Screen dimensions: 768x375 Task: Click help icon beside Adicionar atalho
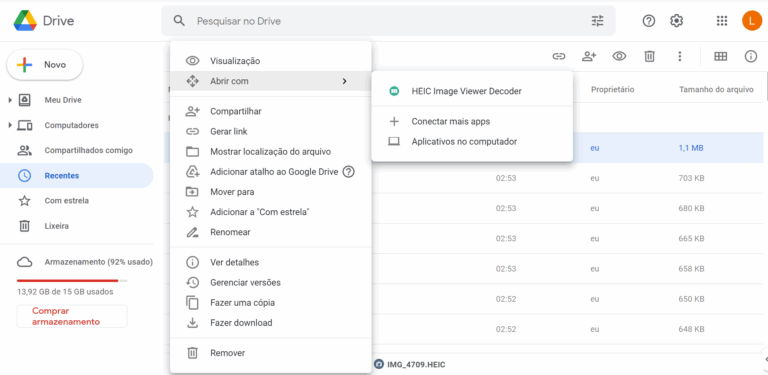tap(348, 172)
